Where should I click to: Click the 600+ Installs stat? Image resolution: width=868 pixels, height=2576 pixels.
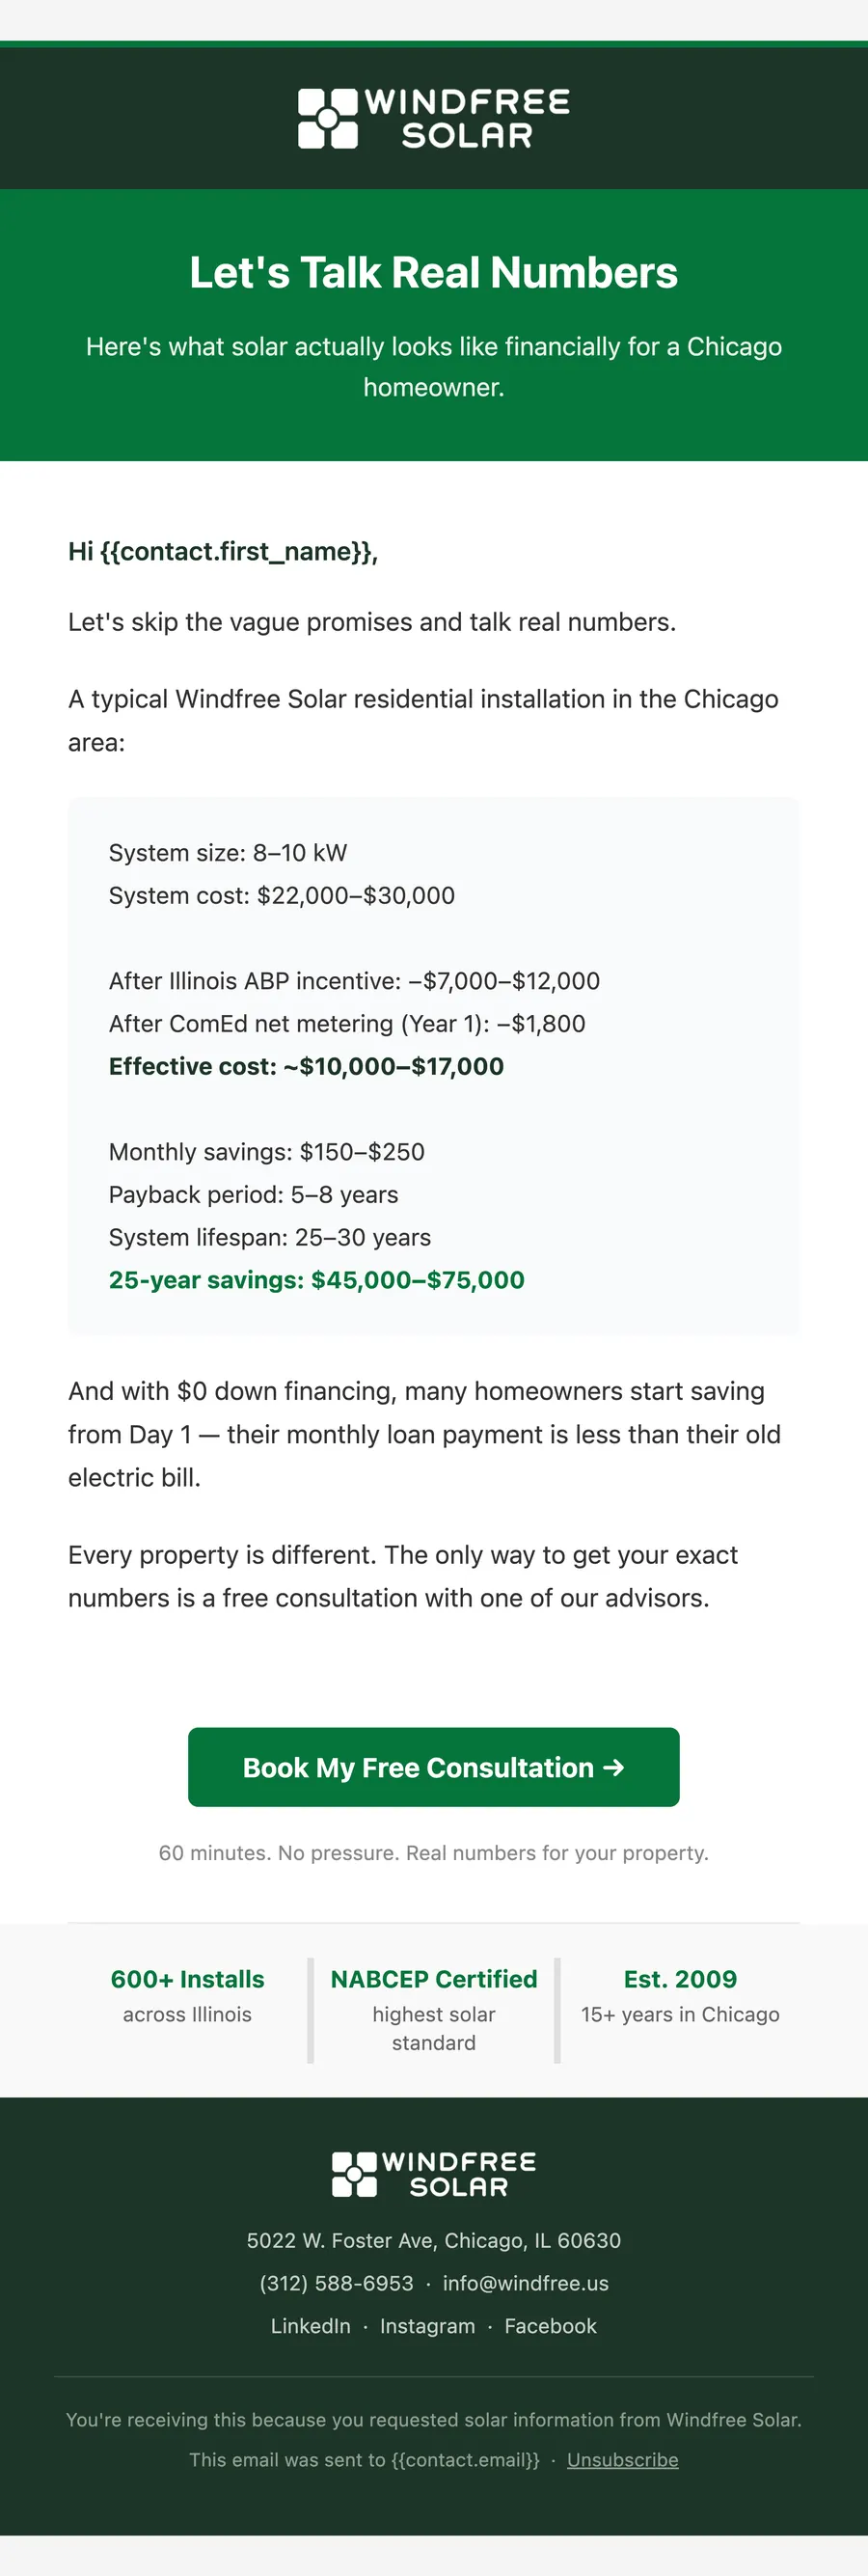click(187, 1979)
